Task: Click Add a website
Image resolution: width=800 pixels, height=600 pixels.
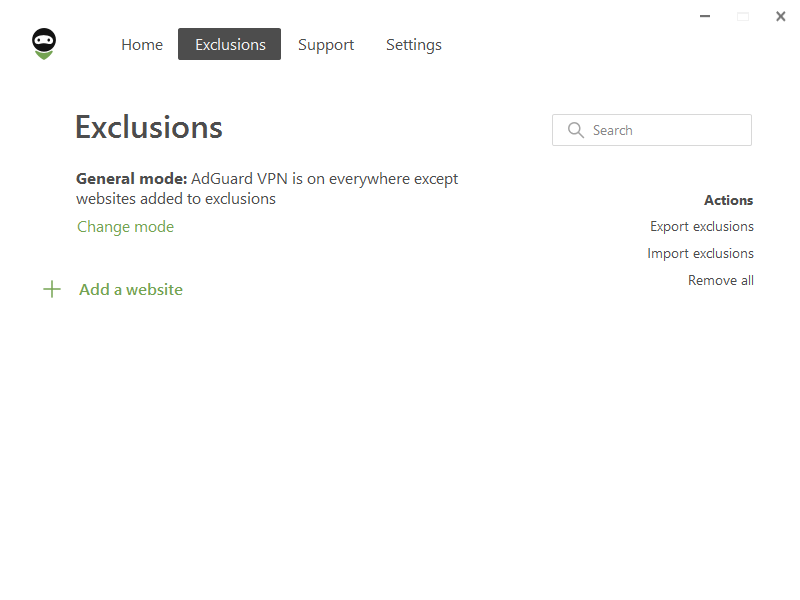Action: point(131,289)
